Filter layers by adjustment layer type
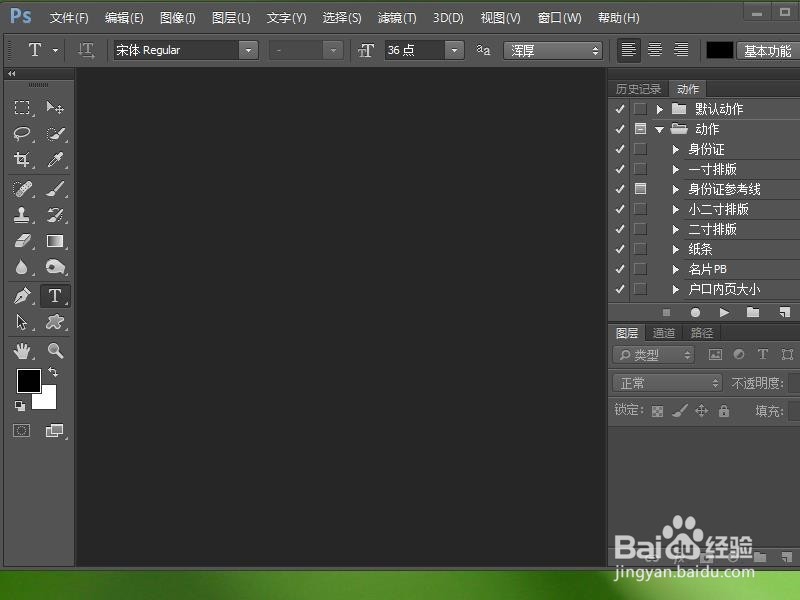Viewport: 800px width, 600px height. tap(739, 355)
